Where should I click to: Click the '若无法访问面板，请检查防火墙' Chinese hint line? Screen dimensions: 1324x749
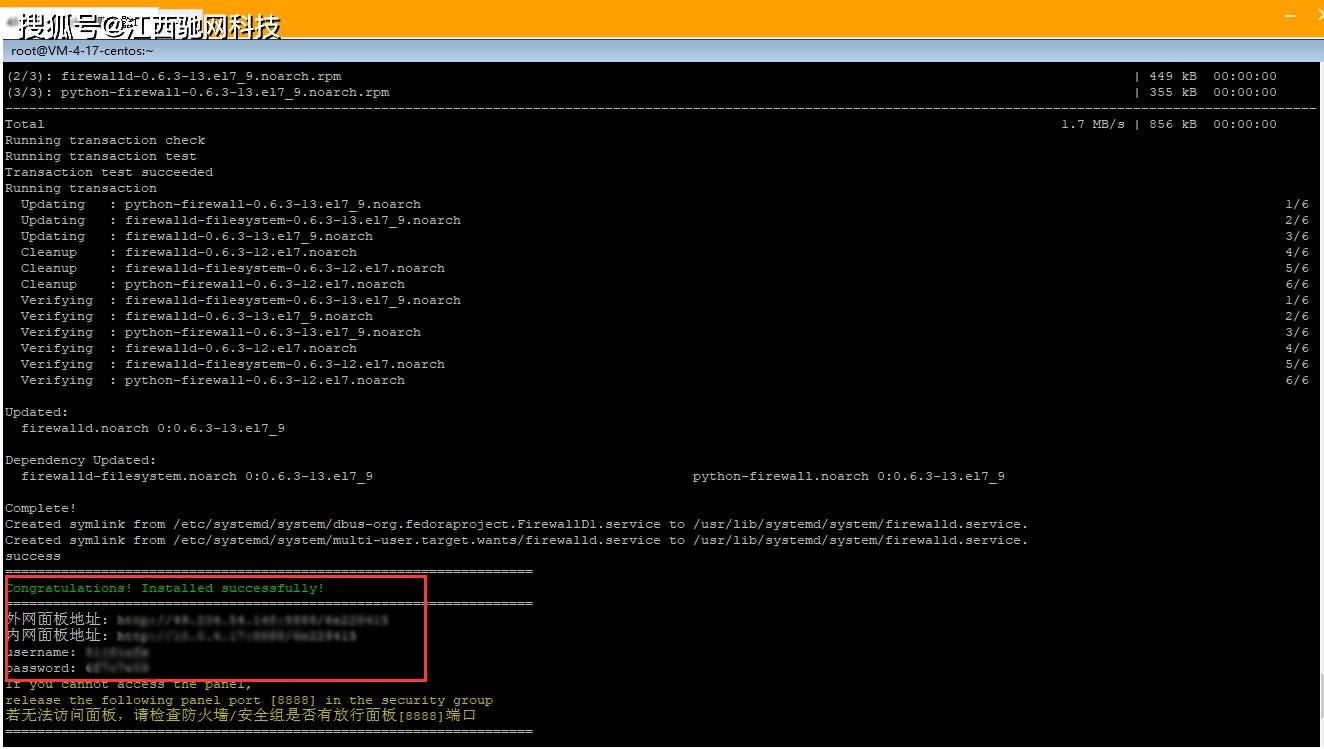point(241,716)
